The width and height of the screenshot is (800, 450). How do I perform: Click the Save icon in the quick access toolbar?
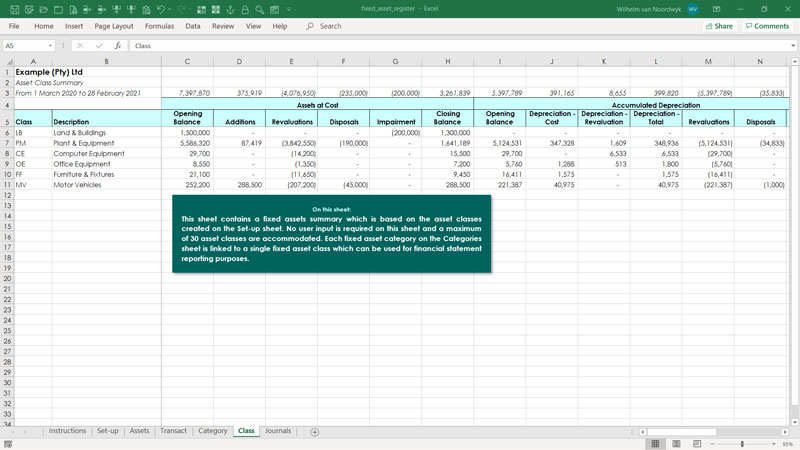coord(14,10)
